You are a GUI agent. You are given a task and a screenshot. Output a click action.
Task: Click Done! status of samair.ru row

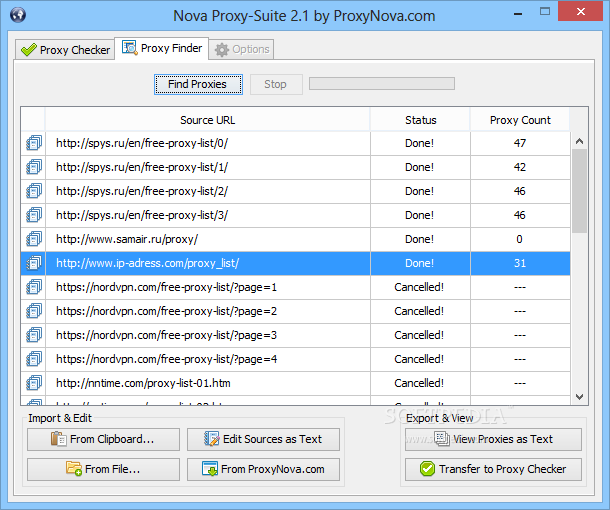pos(419,239)
